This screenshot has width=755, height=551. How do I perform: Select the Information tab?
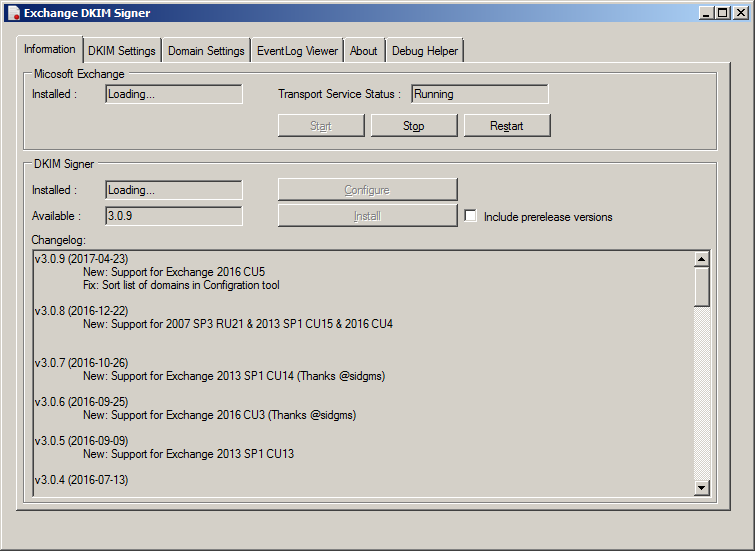coord(50,49)
